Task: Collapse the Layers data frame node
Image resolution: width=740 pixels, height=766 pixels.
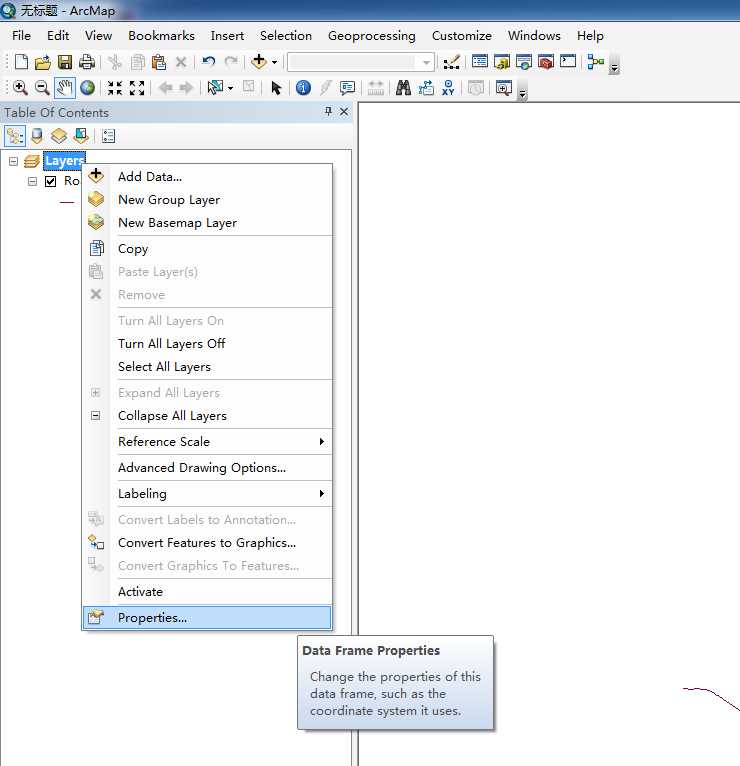Action: (14, 161)
